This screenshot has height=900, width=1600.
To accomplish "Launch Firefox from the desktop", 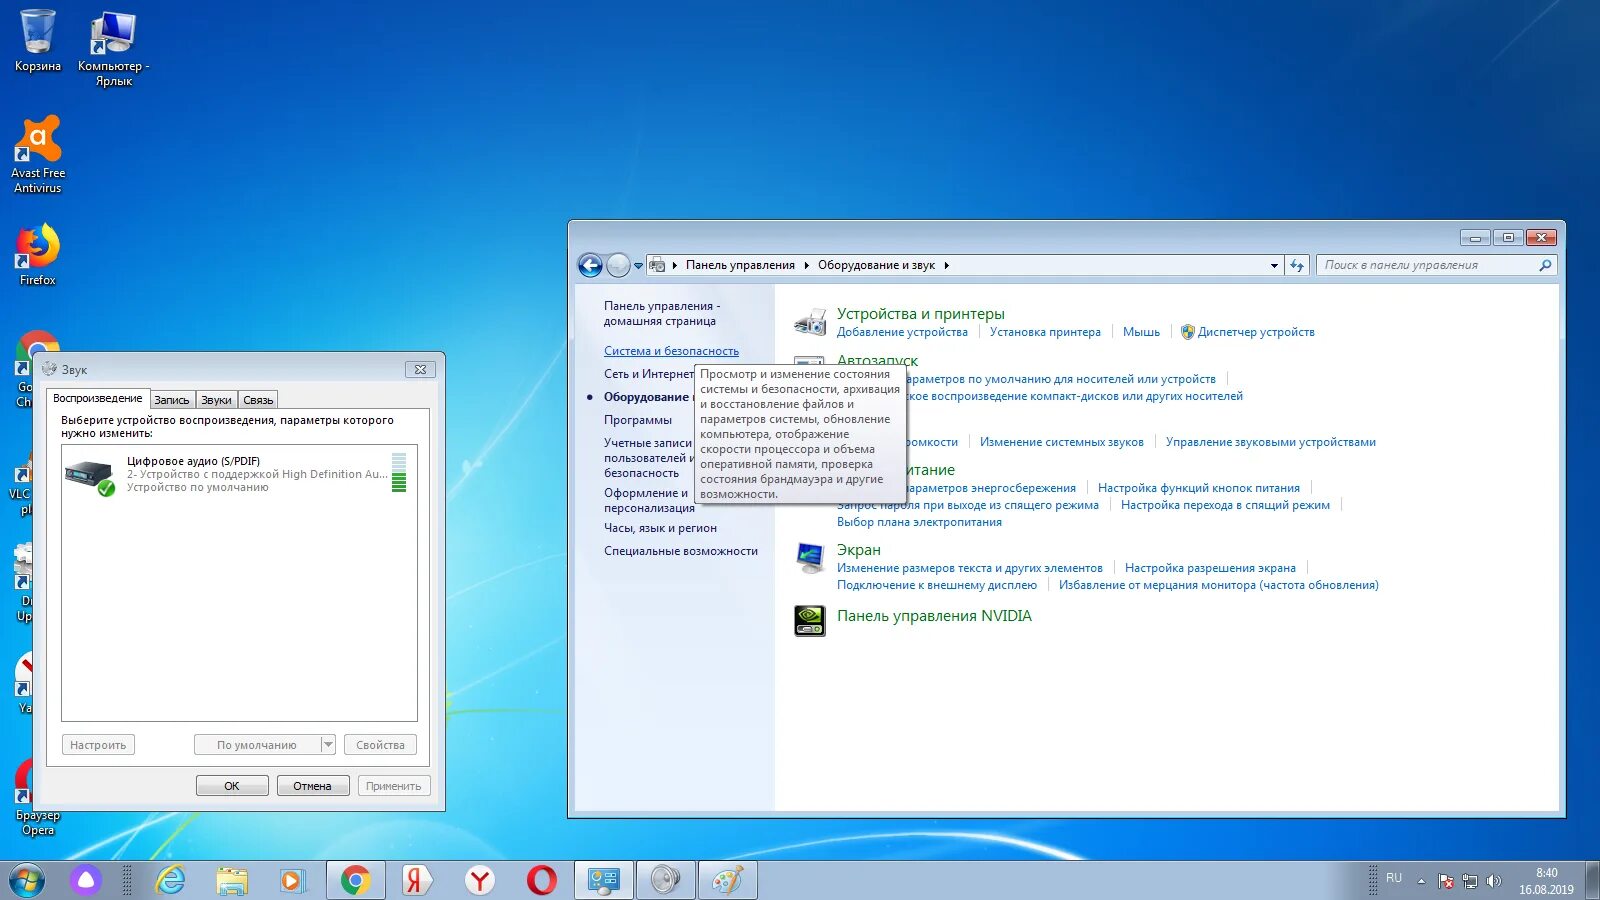I will [38, 254].
